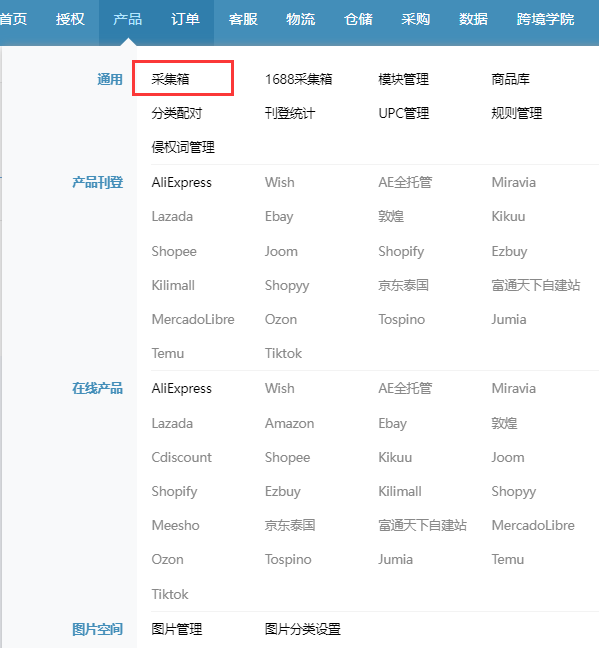Open AliExpress under 产品刊登
Screen dimensions: 599x648
[x=181, y=182]
